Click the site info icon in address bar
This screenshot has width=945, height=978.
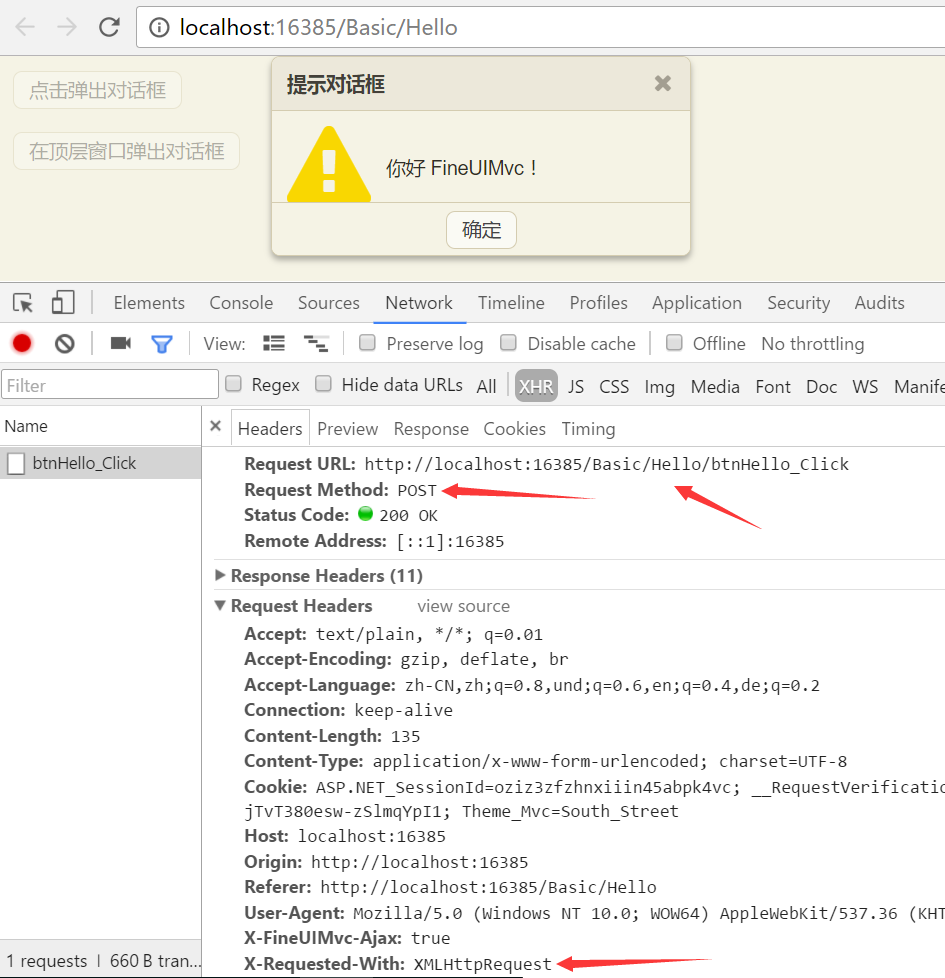(x=159, y=27)
